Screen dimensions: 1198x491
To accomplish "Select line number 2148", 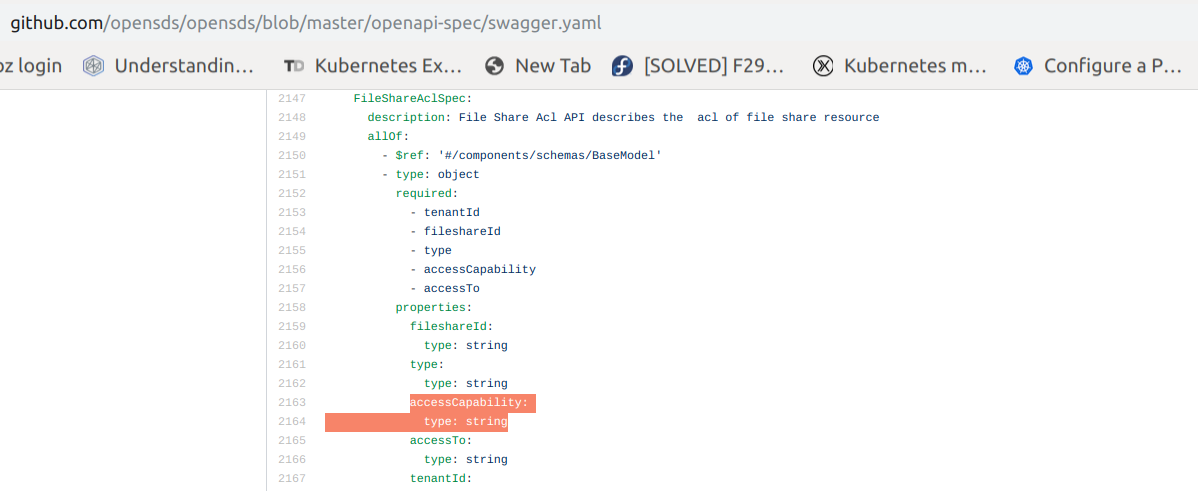I will (x=292, y=118).
